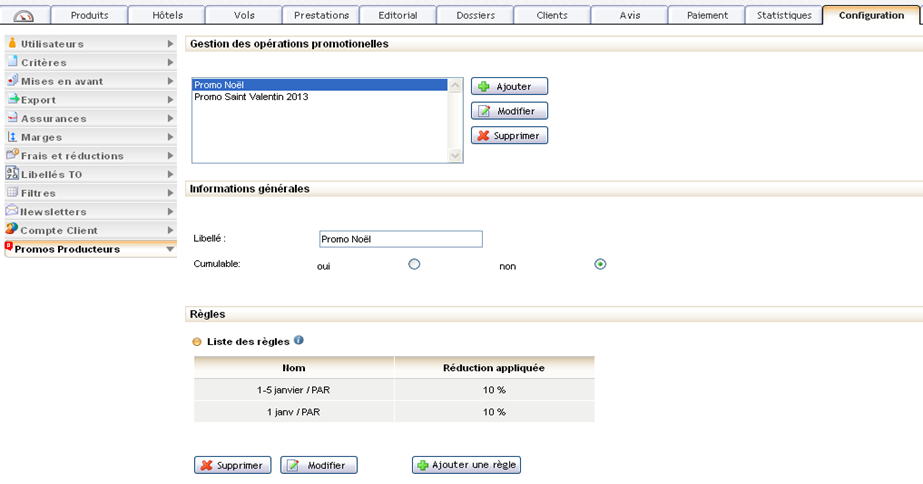The height and width of the screenshot is (484, 923).
Task: Select the 'oui' radio for Cumulable
Action: tap(414, 265)
